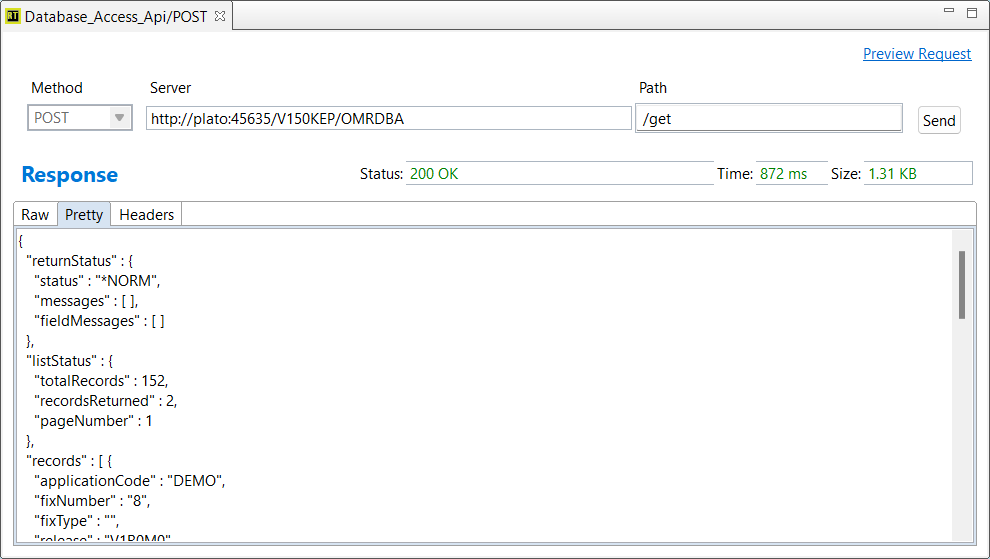Click the Status field showing 200 OK
The image size is (990, 559).
click(558, 174)
